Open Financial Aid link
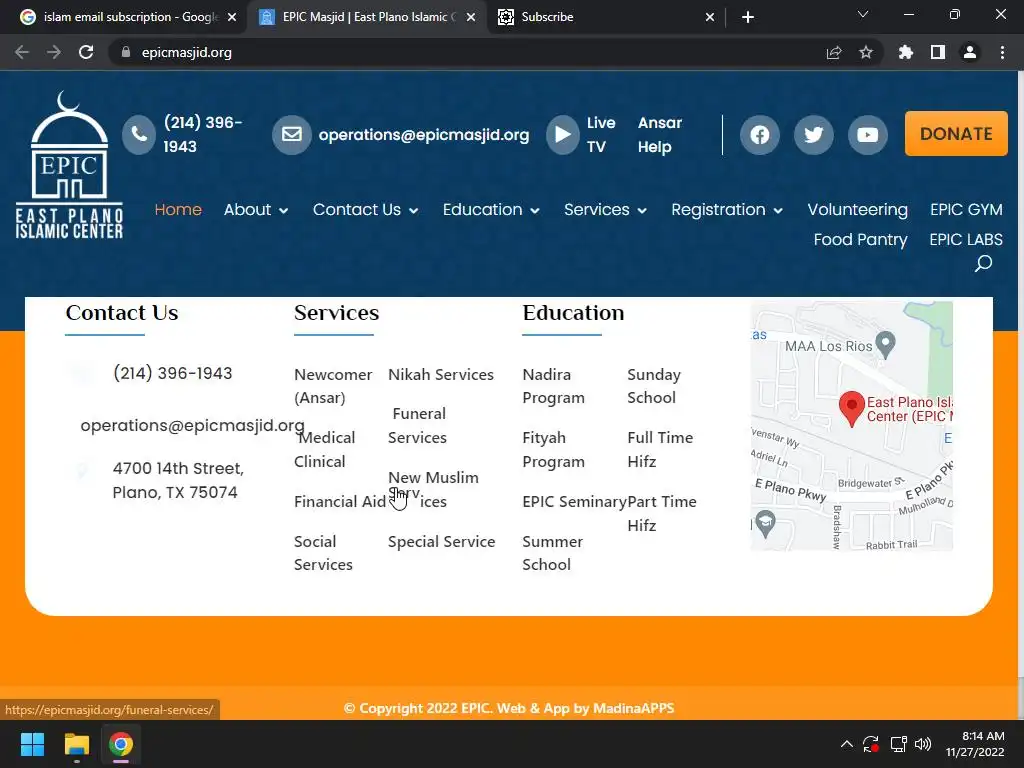 point(340,502)
